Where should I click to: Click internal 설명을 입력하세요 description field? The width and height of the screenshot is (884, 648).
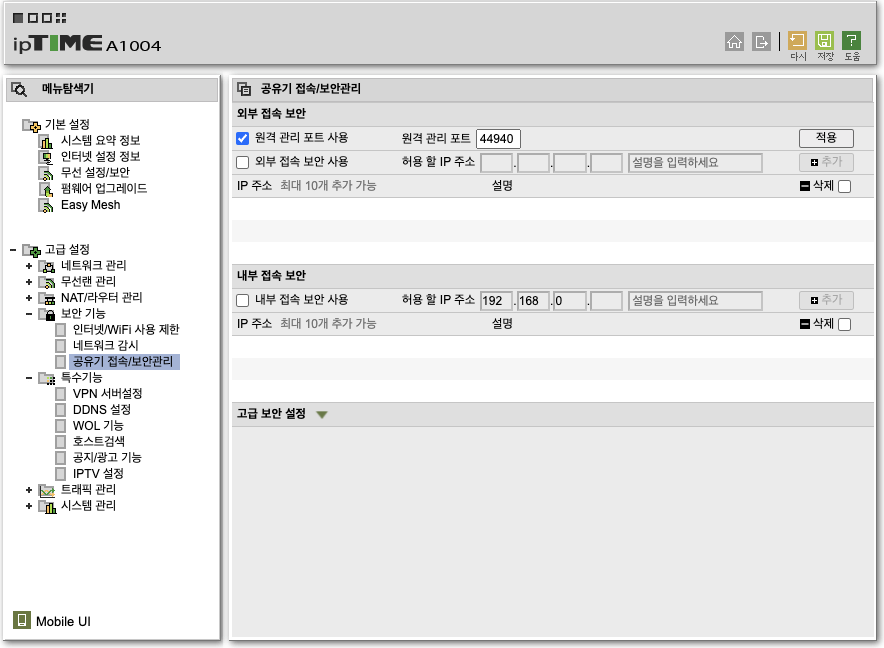coord(695,301)
